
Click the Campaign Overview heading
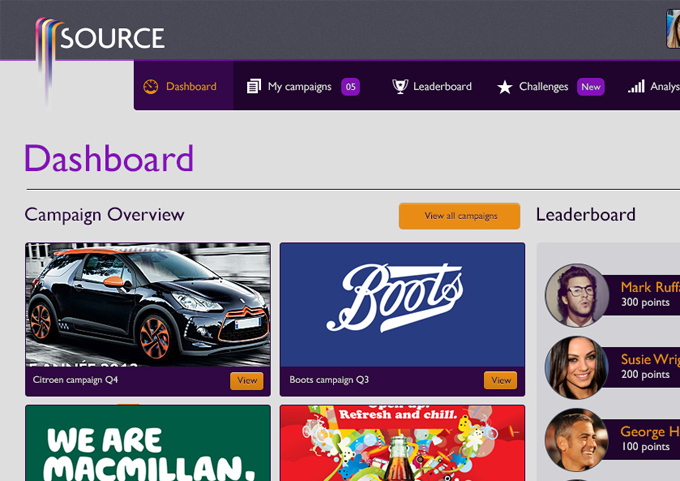[105, 215]
